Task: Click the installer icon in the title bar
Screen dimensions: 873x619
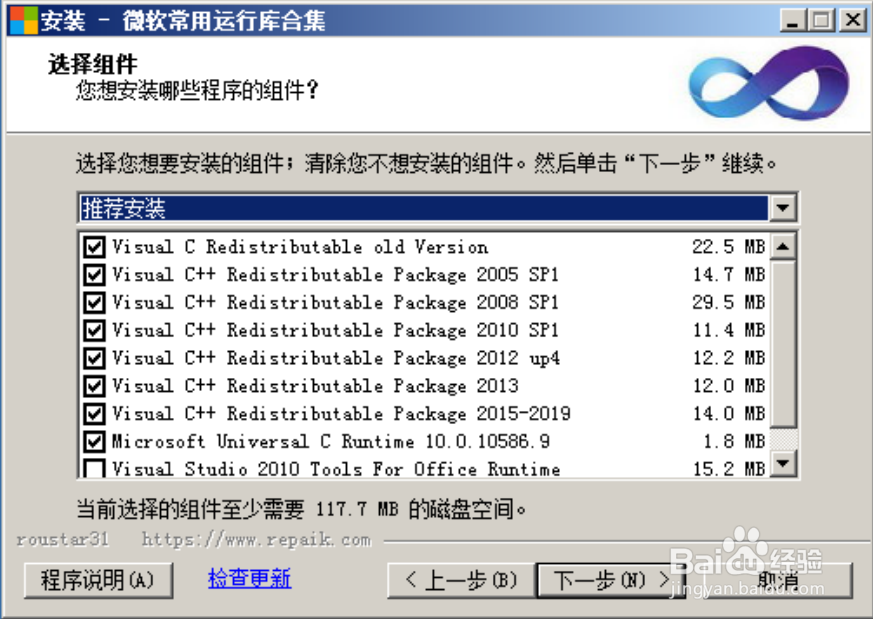Action: click(x=23, y=21)
